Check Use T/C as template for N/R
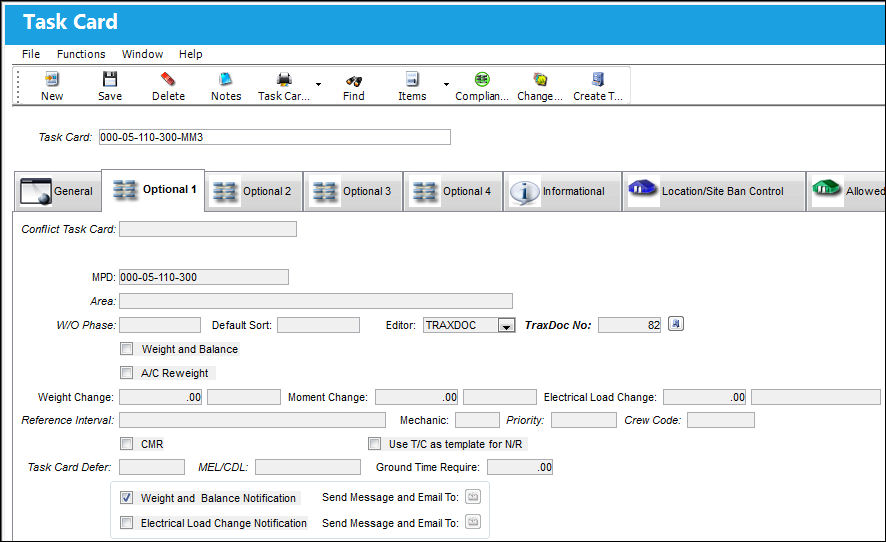Image resolution: width=886 pixels, height=542 pixels. (374, 444)
